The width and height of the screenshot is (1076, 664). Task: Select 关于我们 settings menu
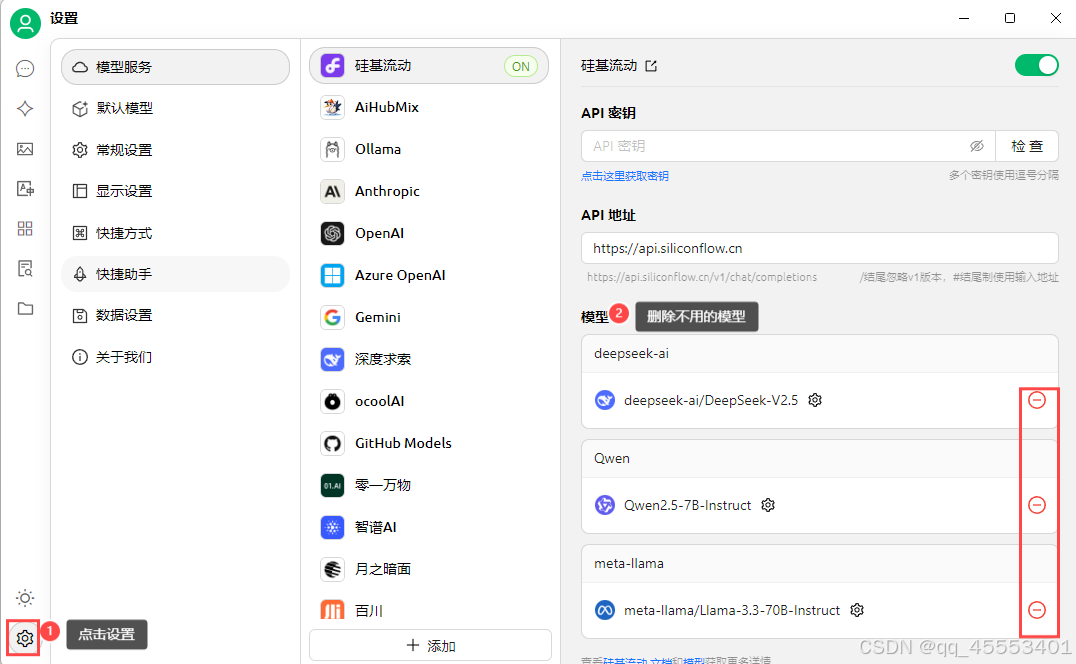(x=176, y=357)
